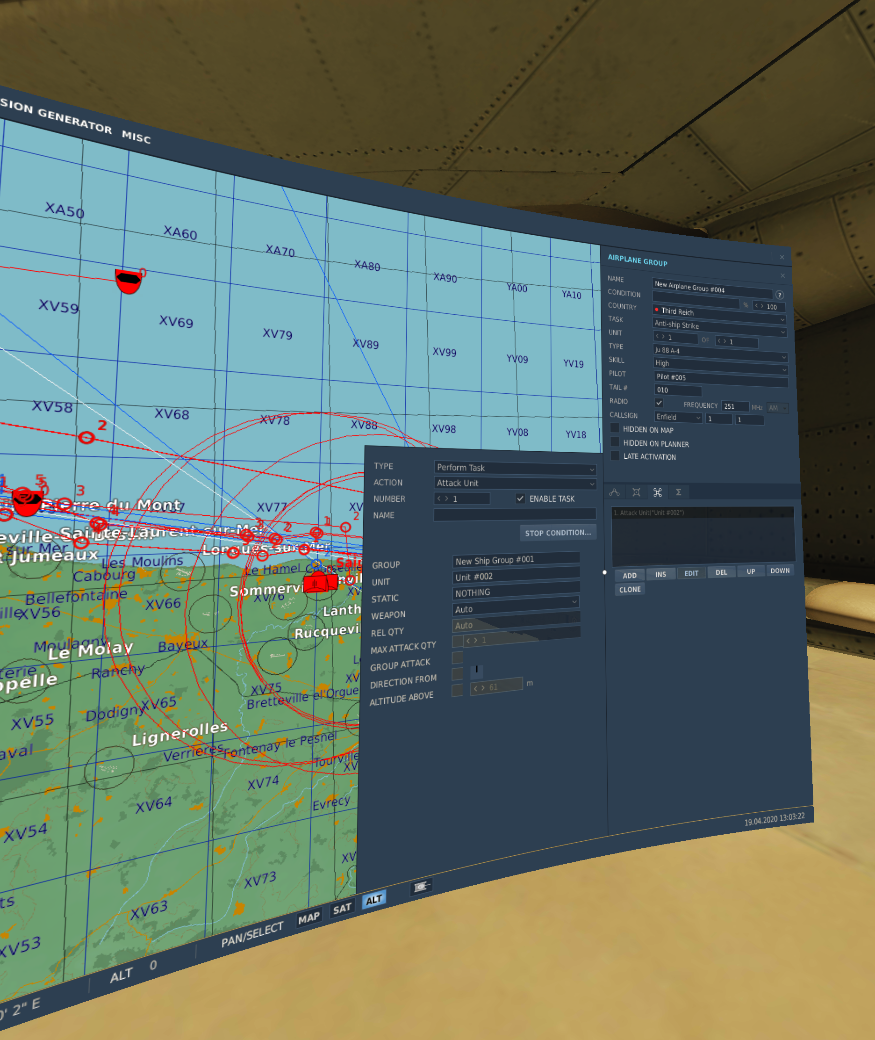Click the ADD task button

click(630, 575)
